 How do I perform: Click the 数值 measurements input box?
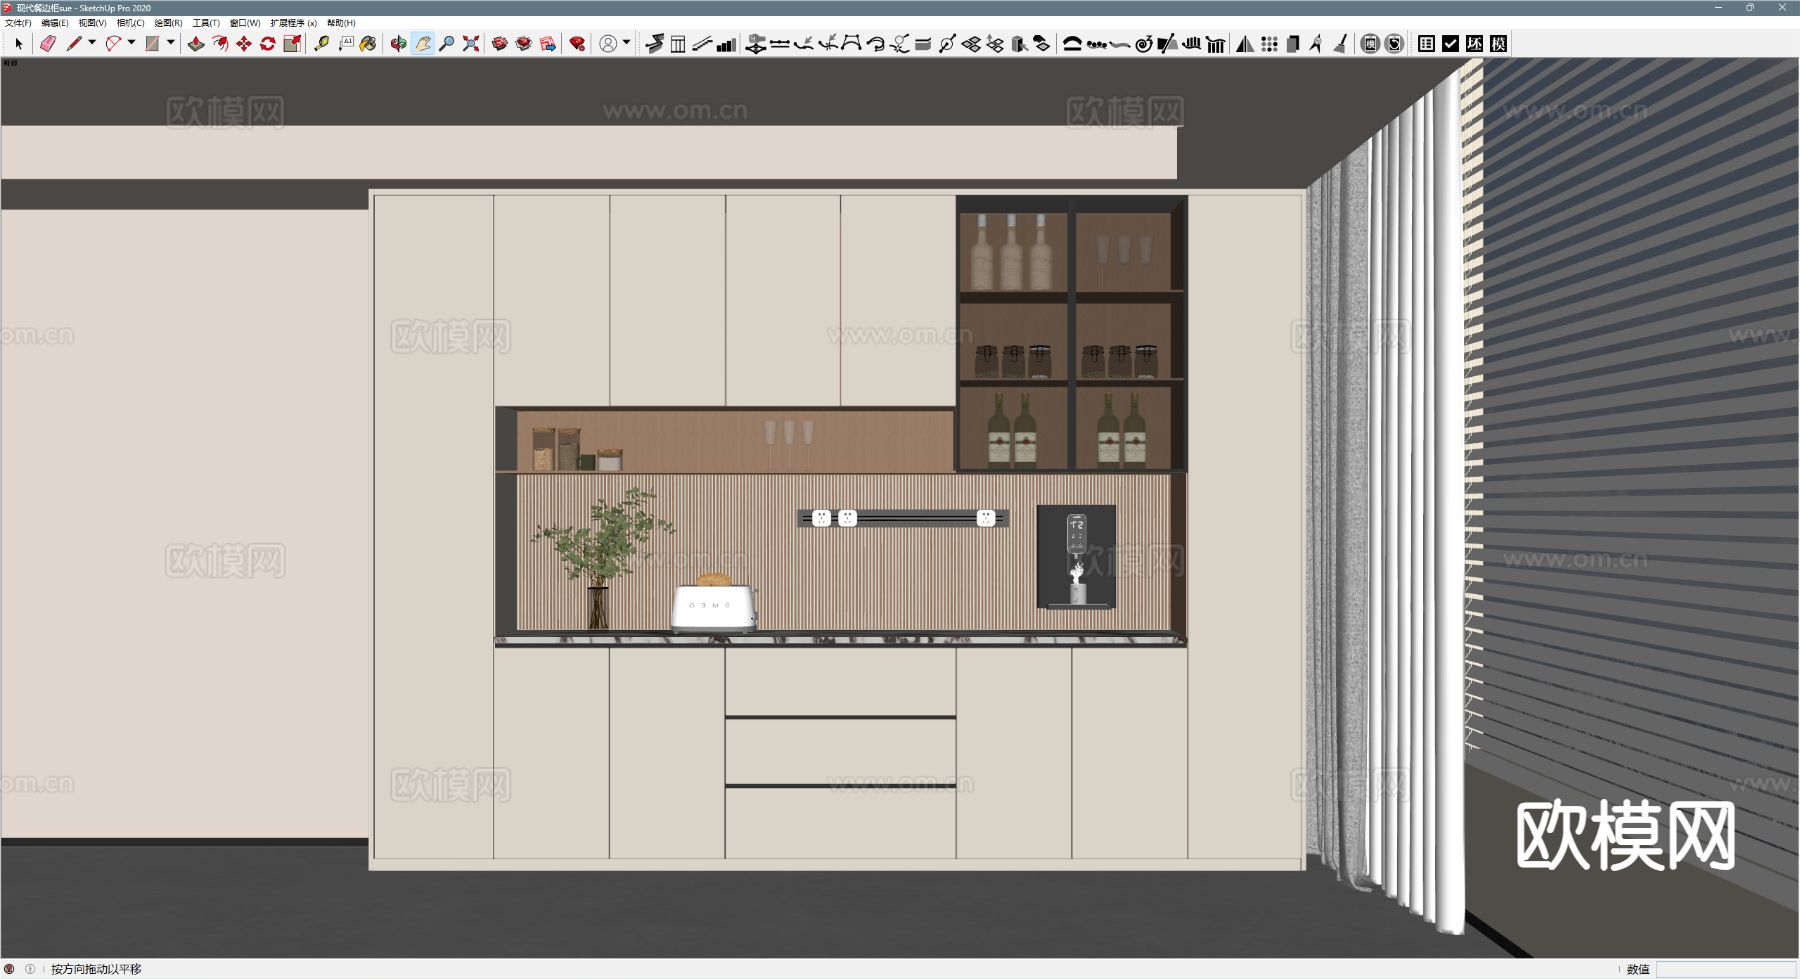1726,969
